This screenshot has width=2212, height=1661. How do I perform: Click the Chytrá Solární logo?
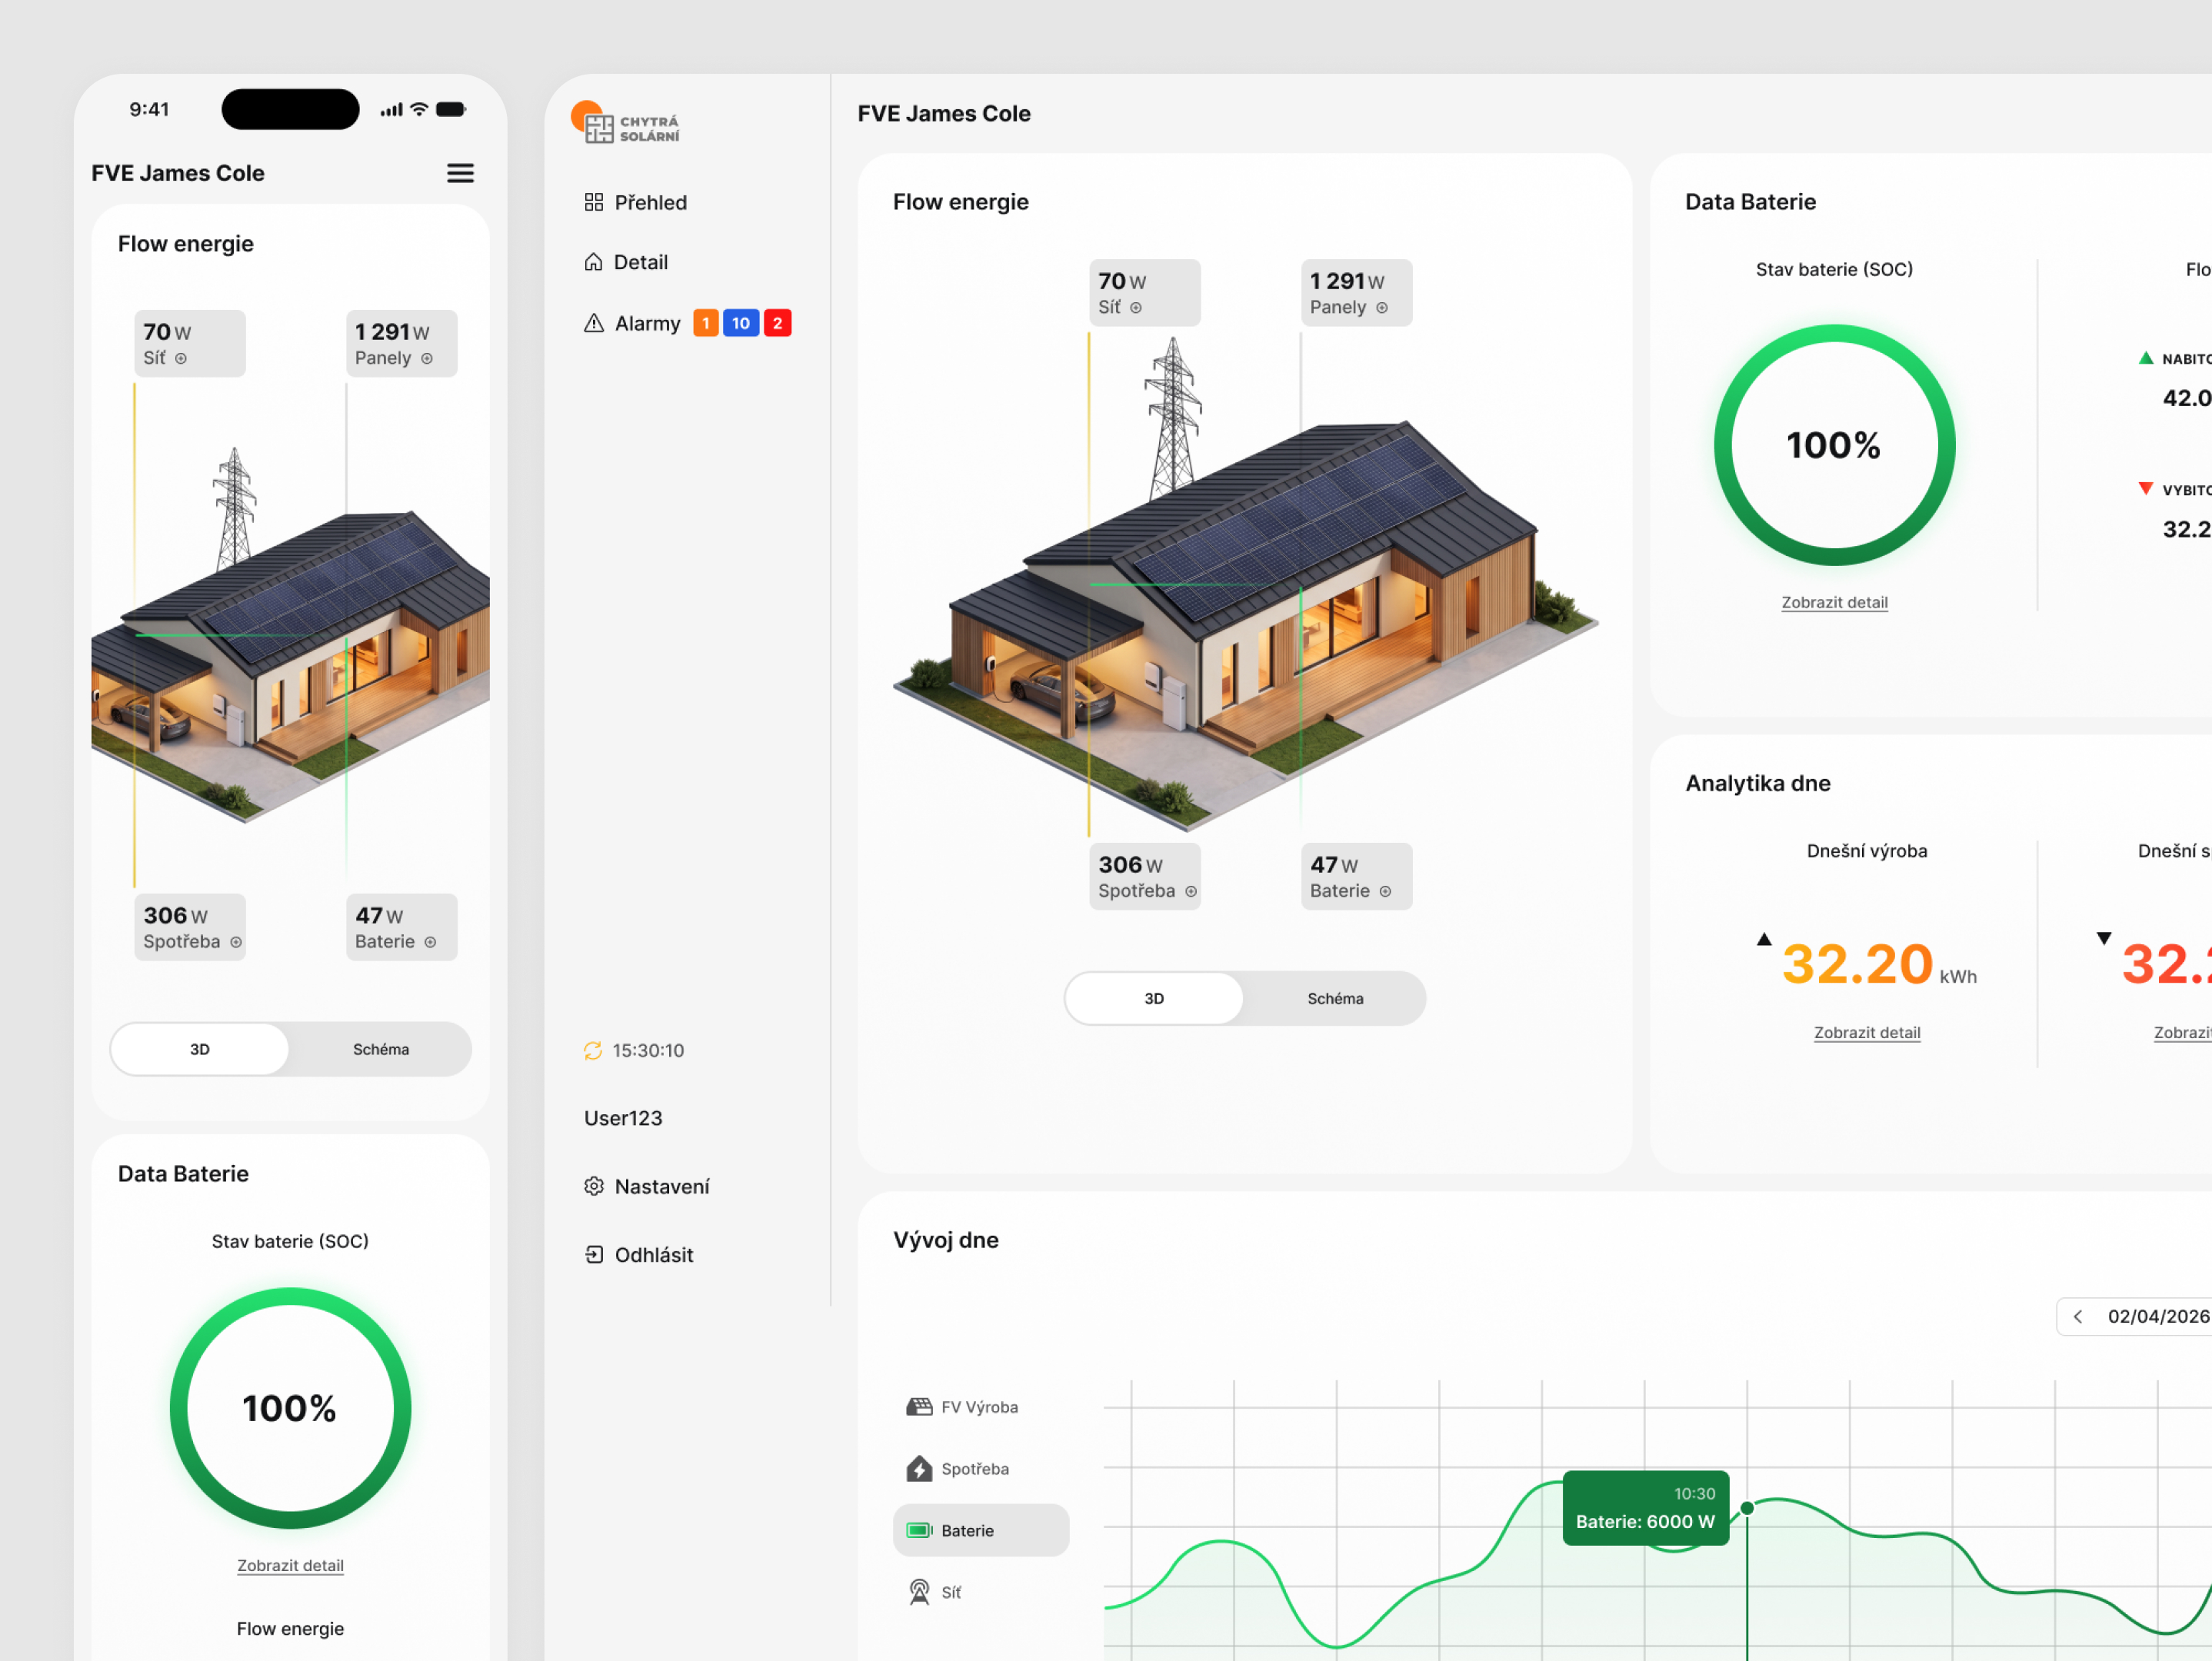click(626, 123)
